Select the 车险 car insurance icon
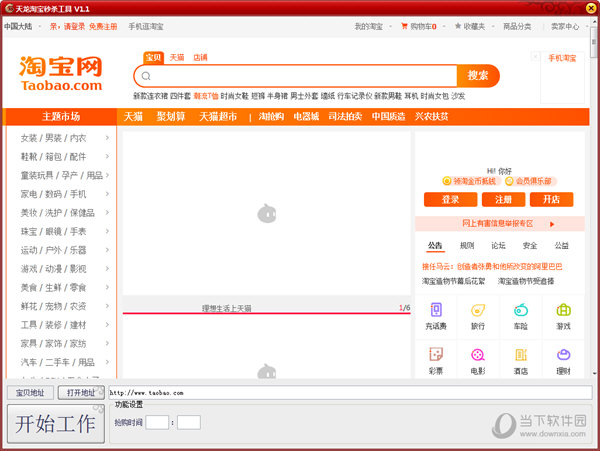This screenshot has width=600, height=451. click(521, 309)
